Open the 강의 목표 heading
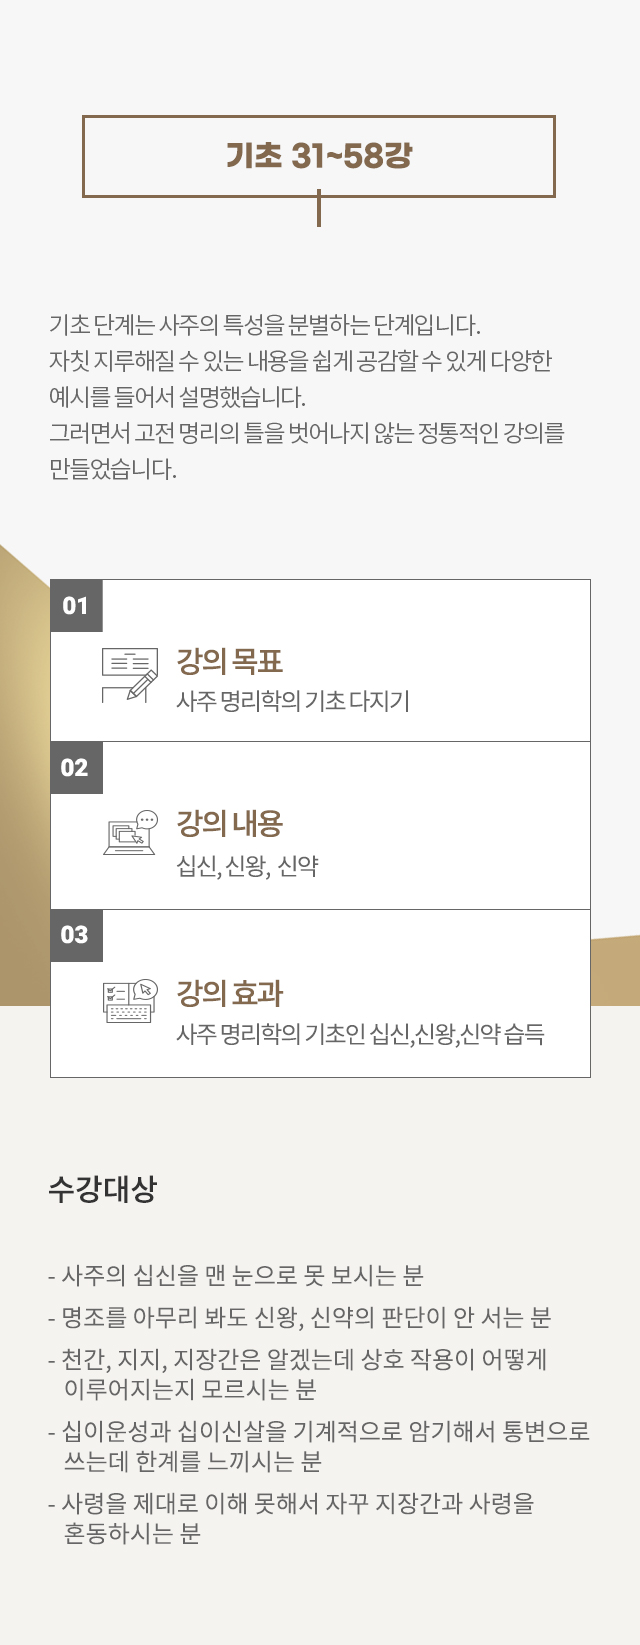Viewport: 640px width, 1645px height. pos(230,661)
